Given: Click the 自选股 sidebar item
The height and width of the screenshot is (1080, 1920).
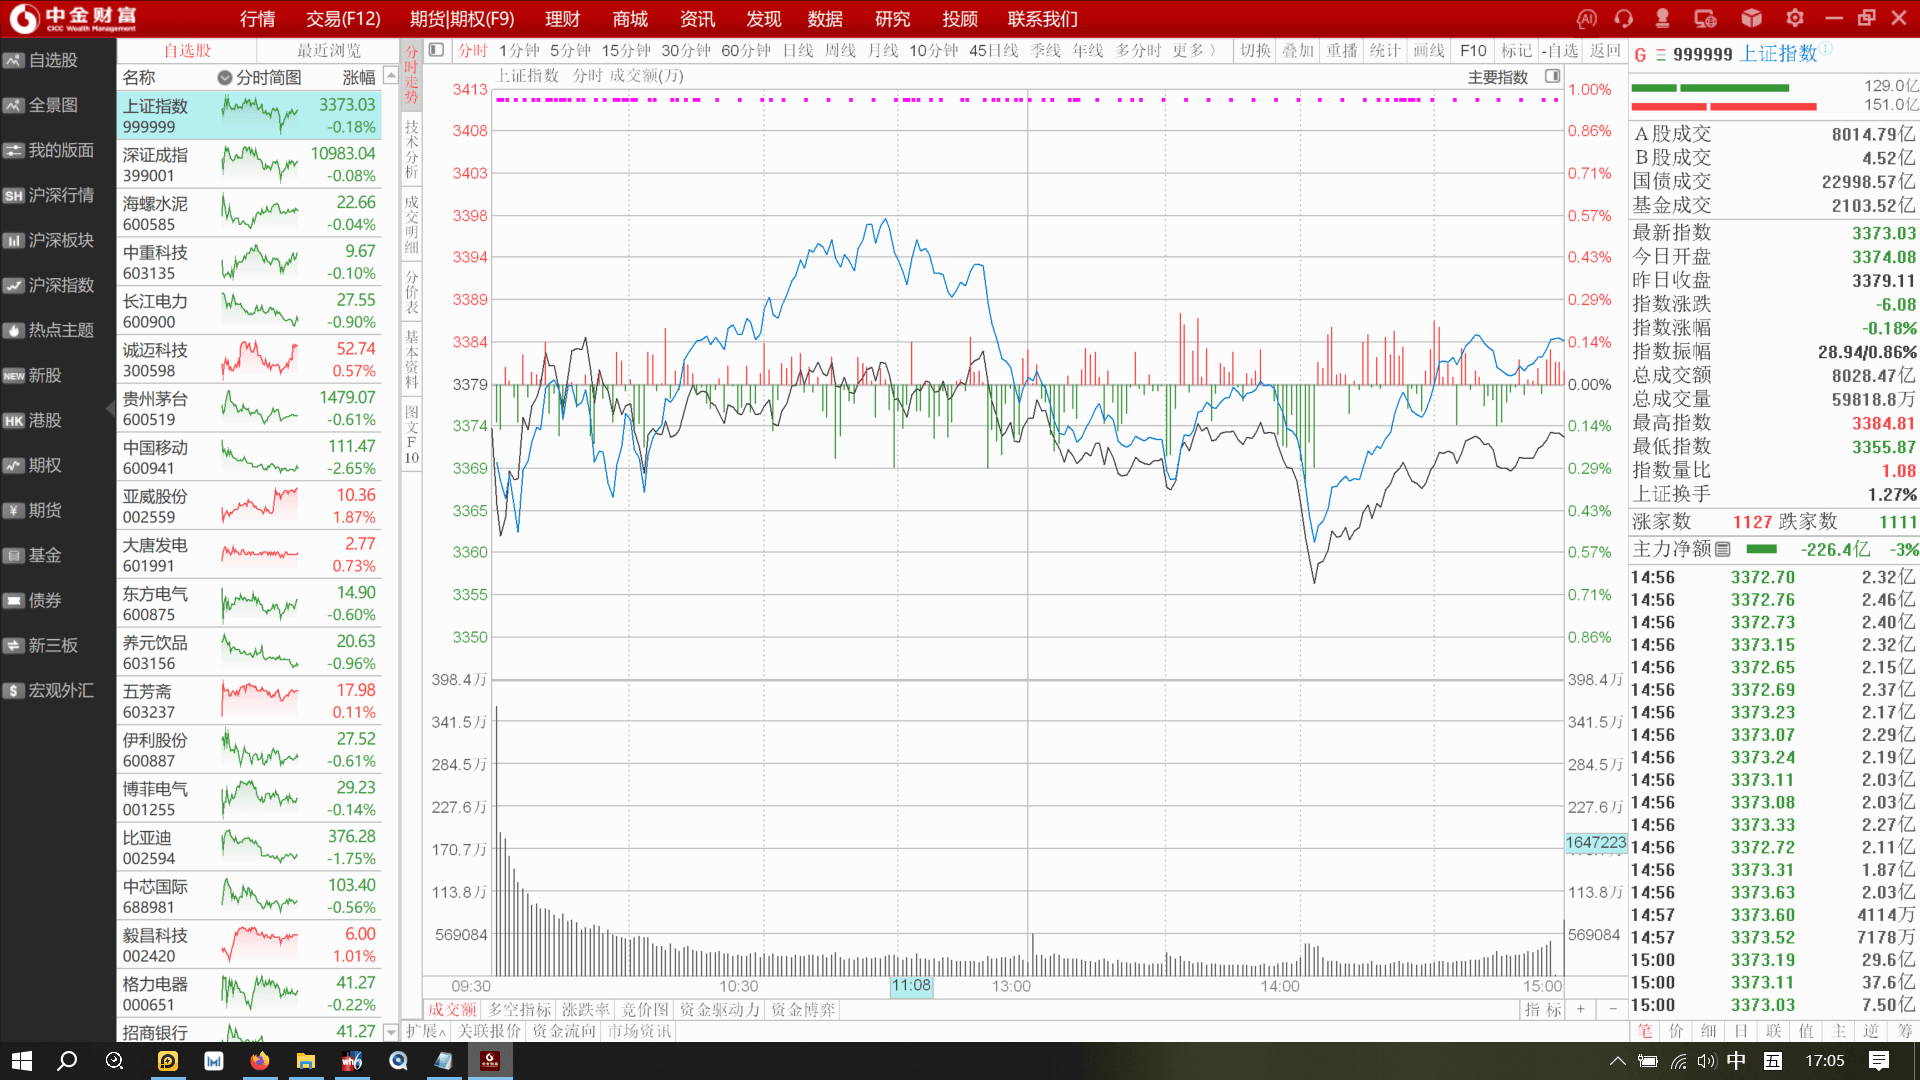Looking at the screenshot, I should (57, 60).
